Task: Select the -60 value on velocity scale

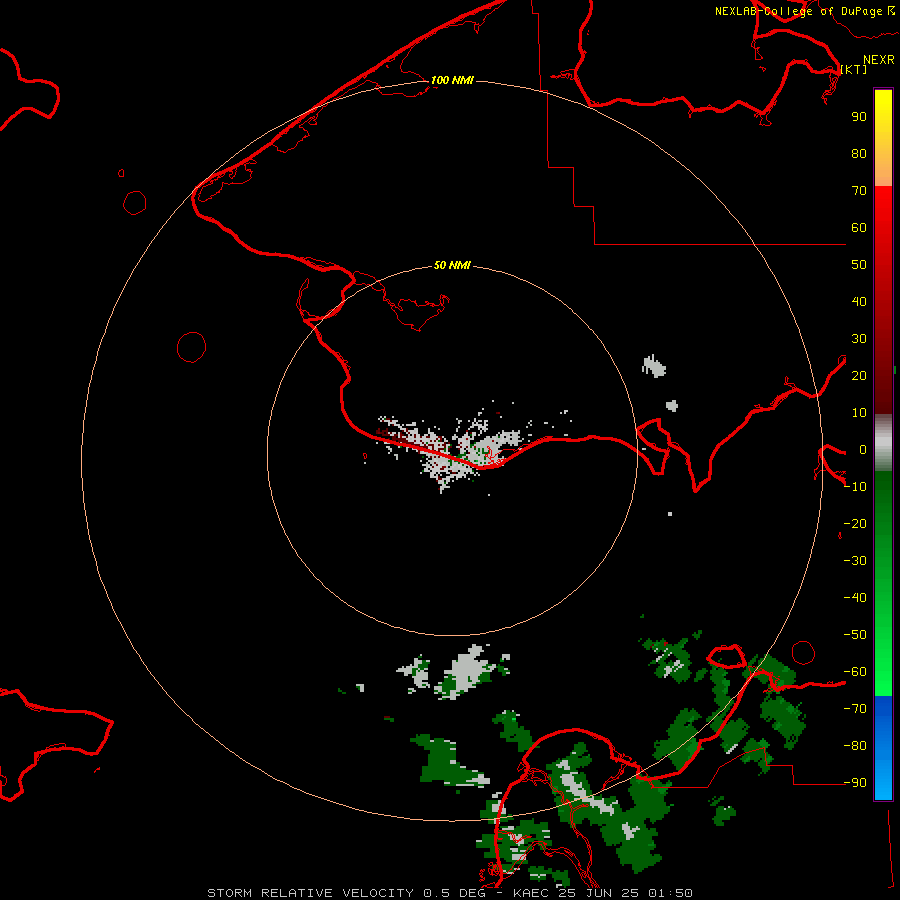Action: pyautogui.click(x=855, y=672)
